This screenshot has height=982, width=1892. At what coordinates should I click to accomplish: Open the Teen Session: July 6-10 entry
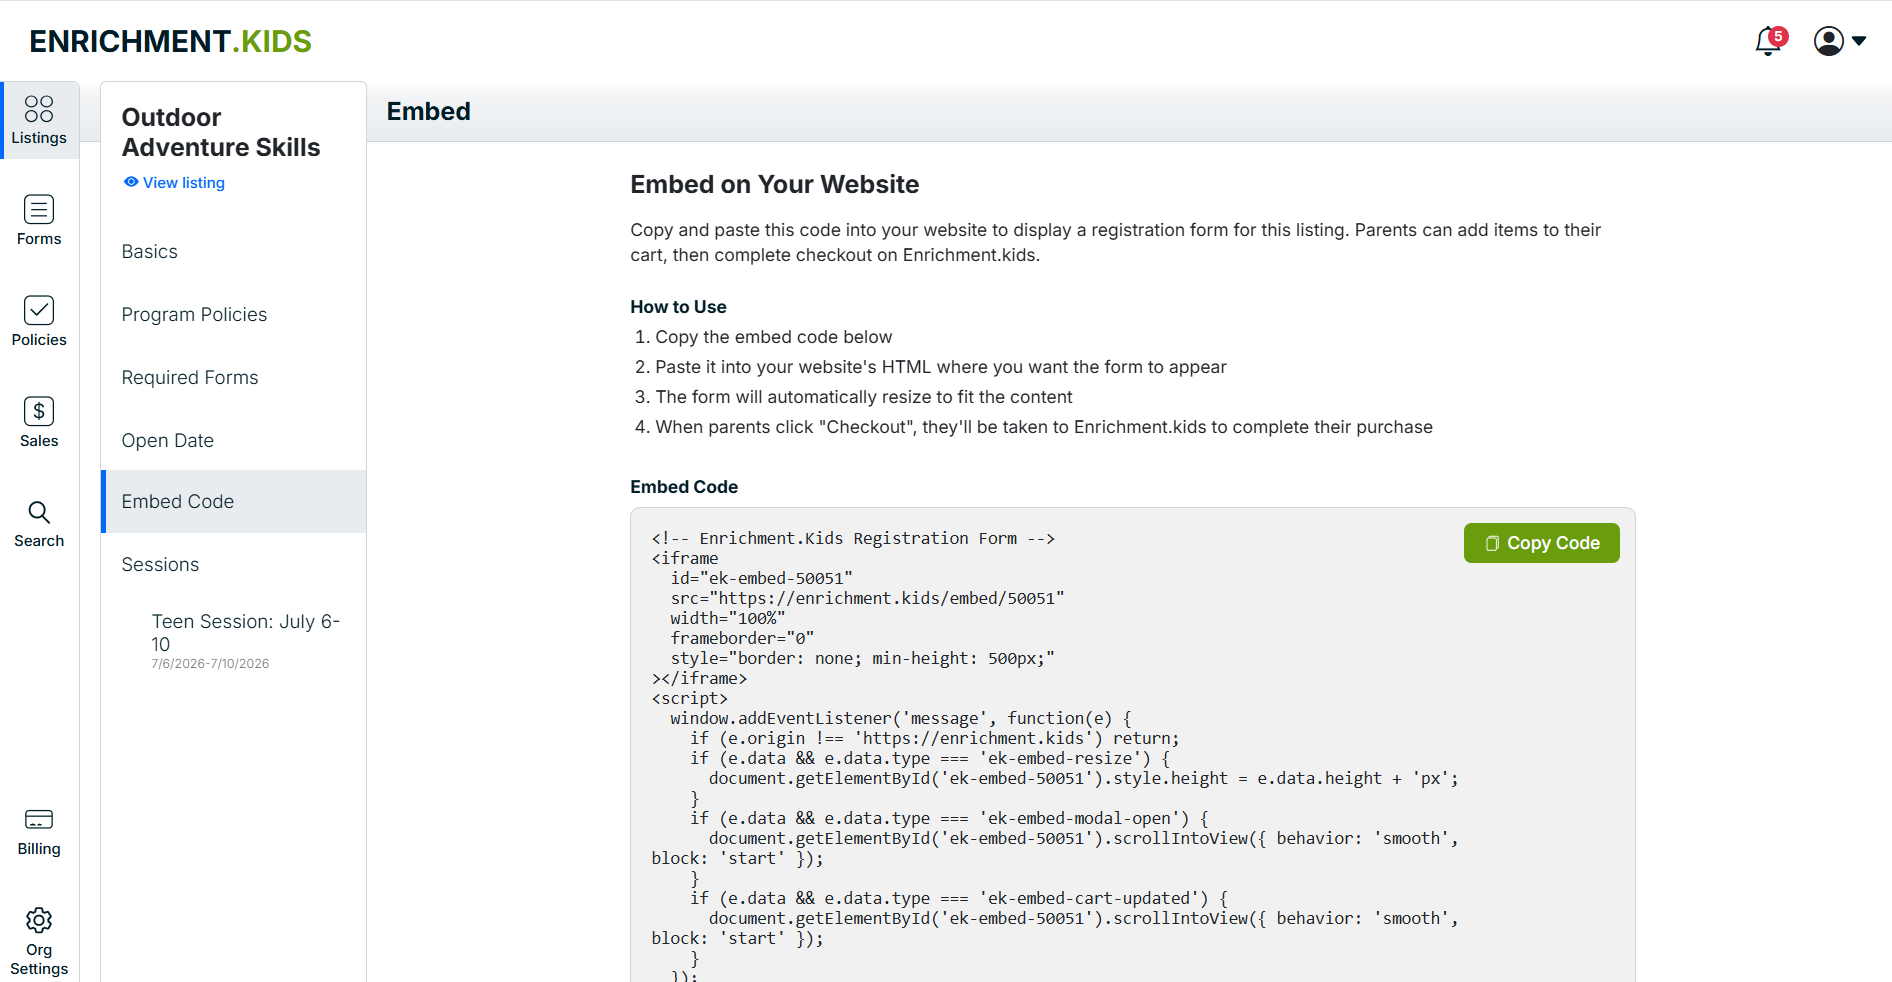(x=246, y=633)
